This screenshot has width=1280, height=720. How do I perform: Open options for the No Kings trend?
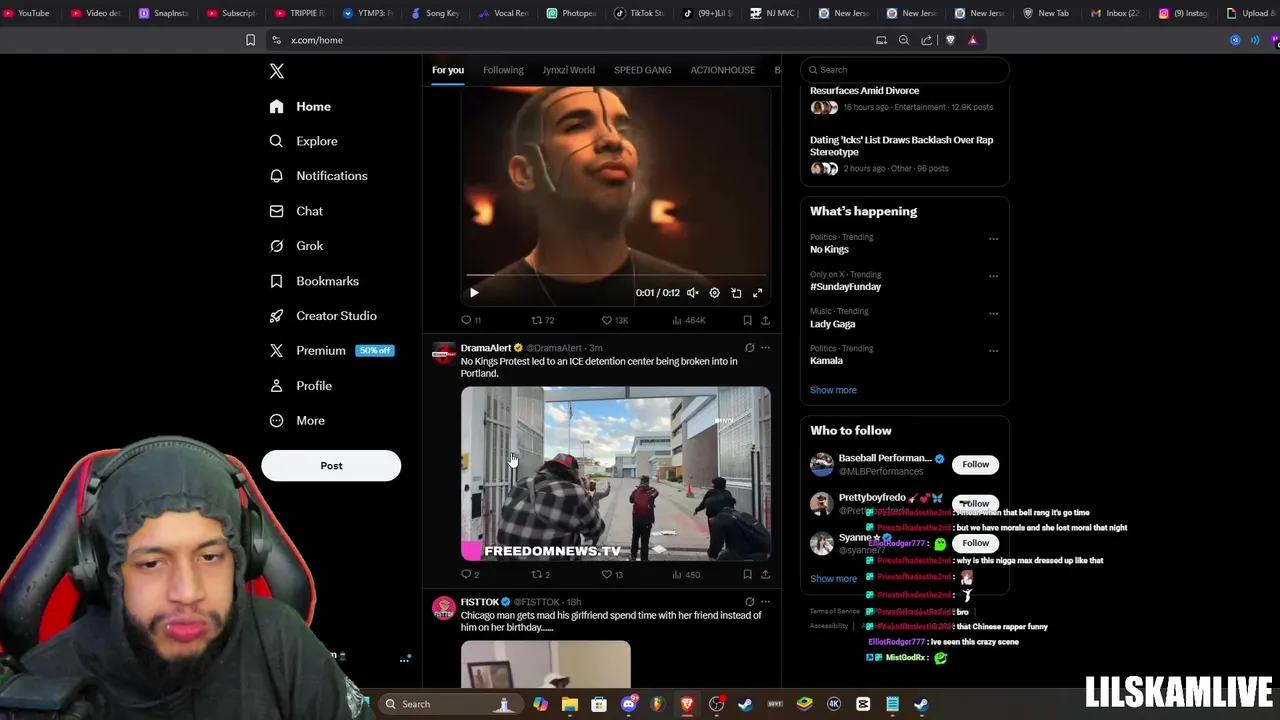pyautogui.click(x=993, y=238)
